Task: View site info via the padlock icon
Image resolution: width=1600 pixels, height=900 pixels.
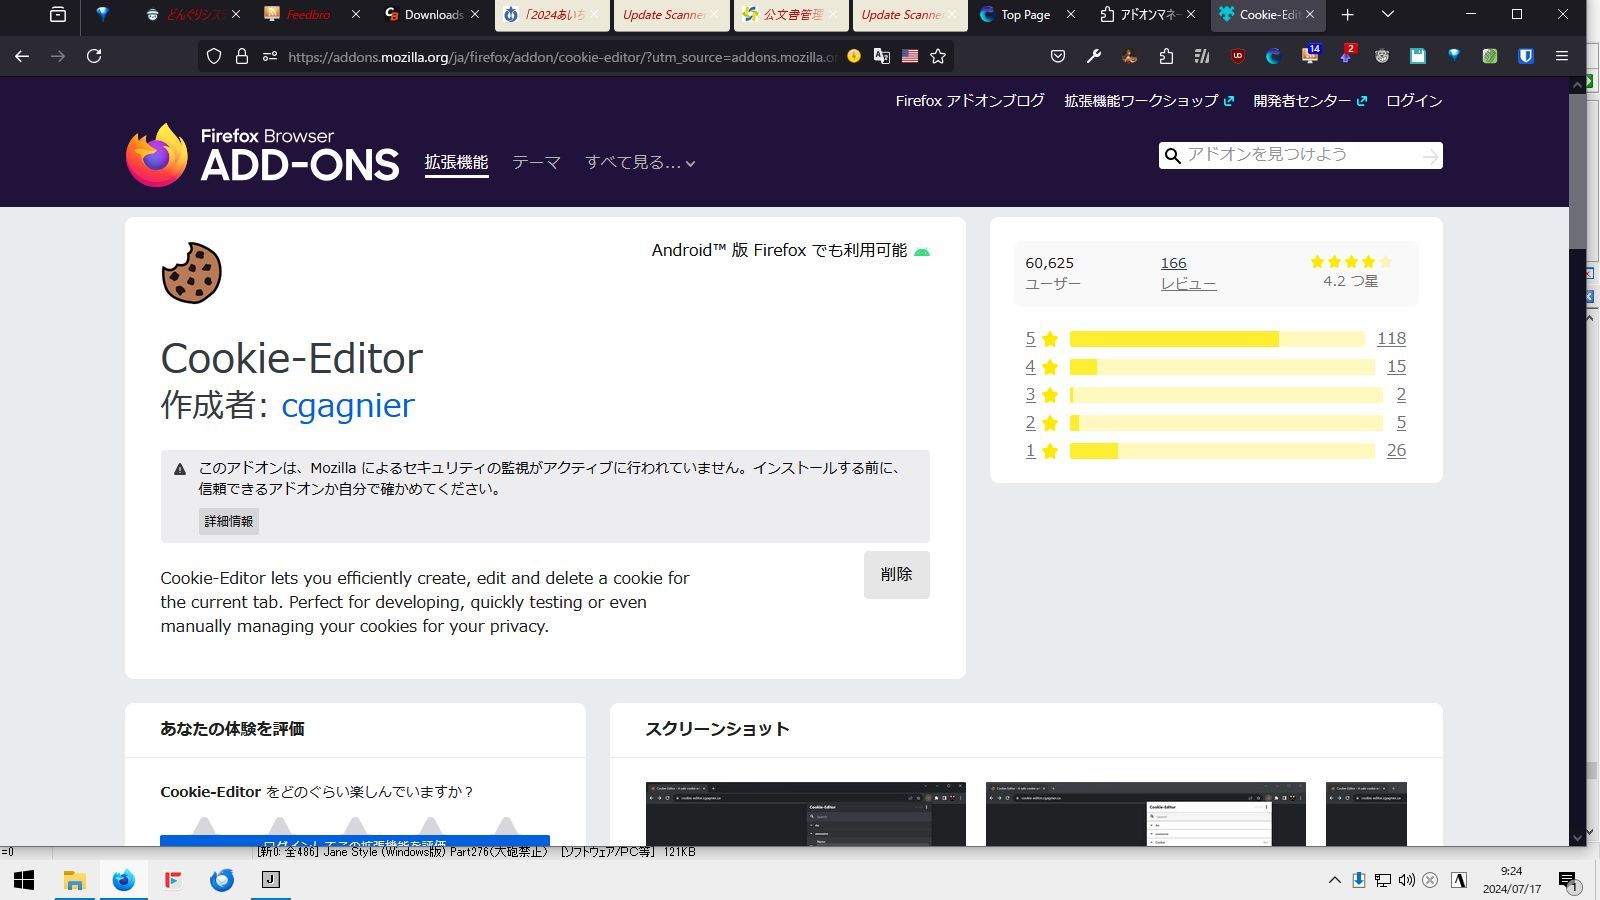Action: (242, 57)
